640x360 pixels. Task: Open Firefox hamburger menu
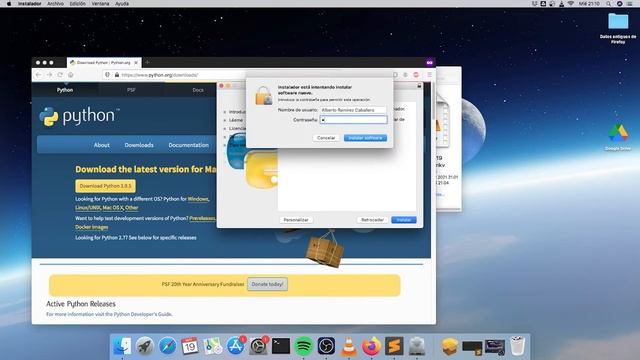(x=429, y=75)
